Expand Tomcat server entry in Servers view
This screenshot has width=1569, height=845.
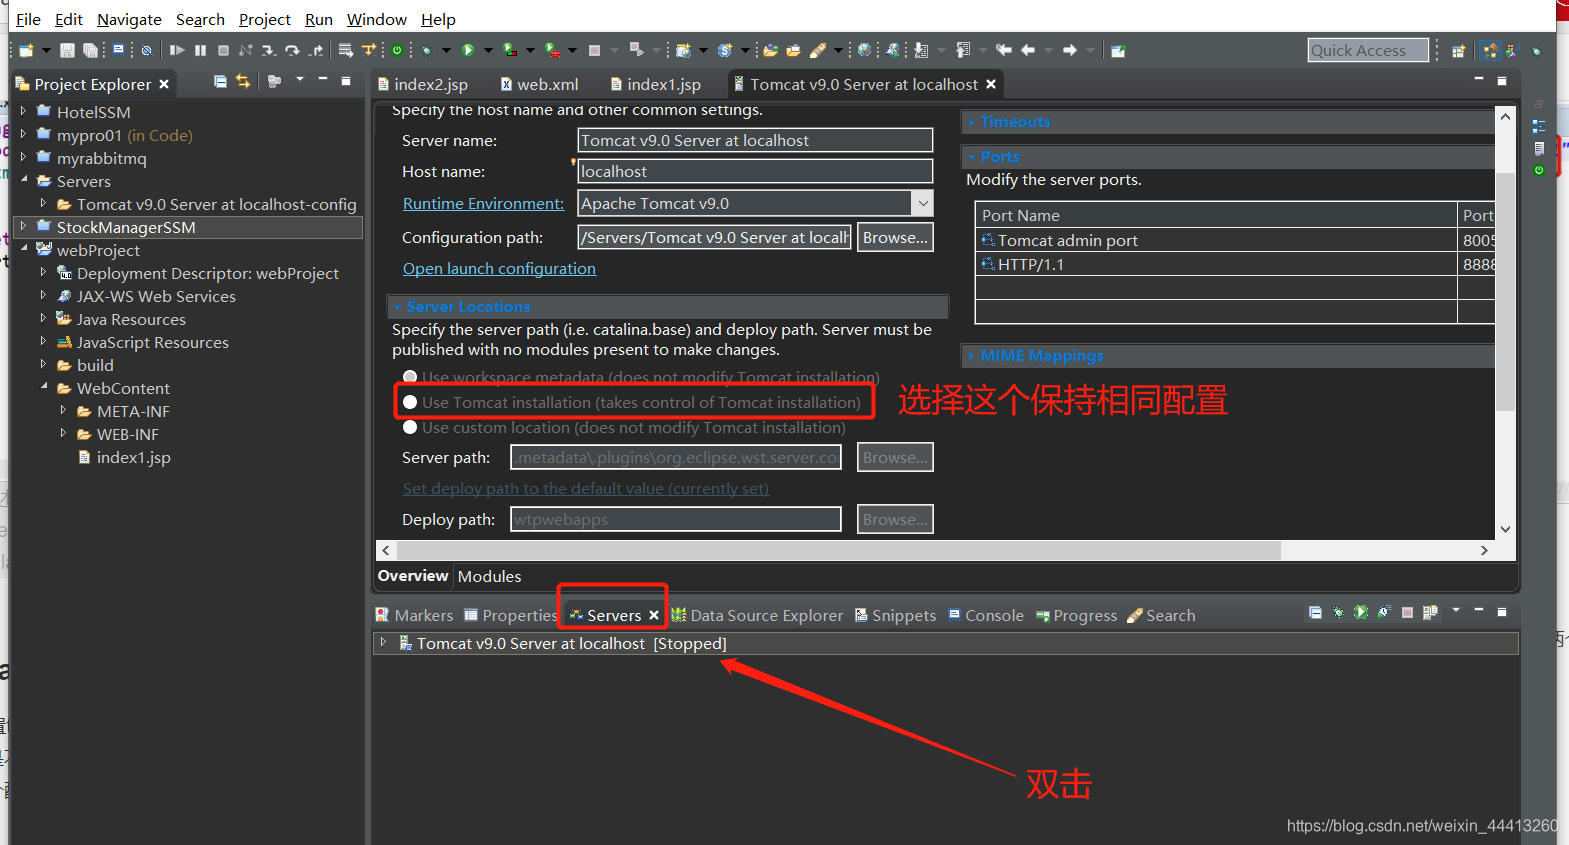pos(383,643)
